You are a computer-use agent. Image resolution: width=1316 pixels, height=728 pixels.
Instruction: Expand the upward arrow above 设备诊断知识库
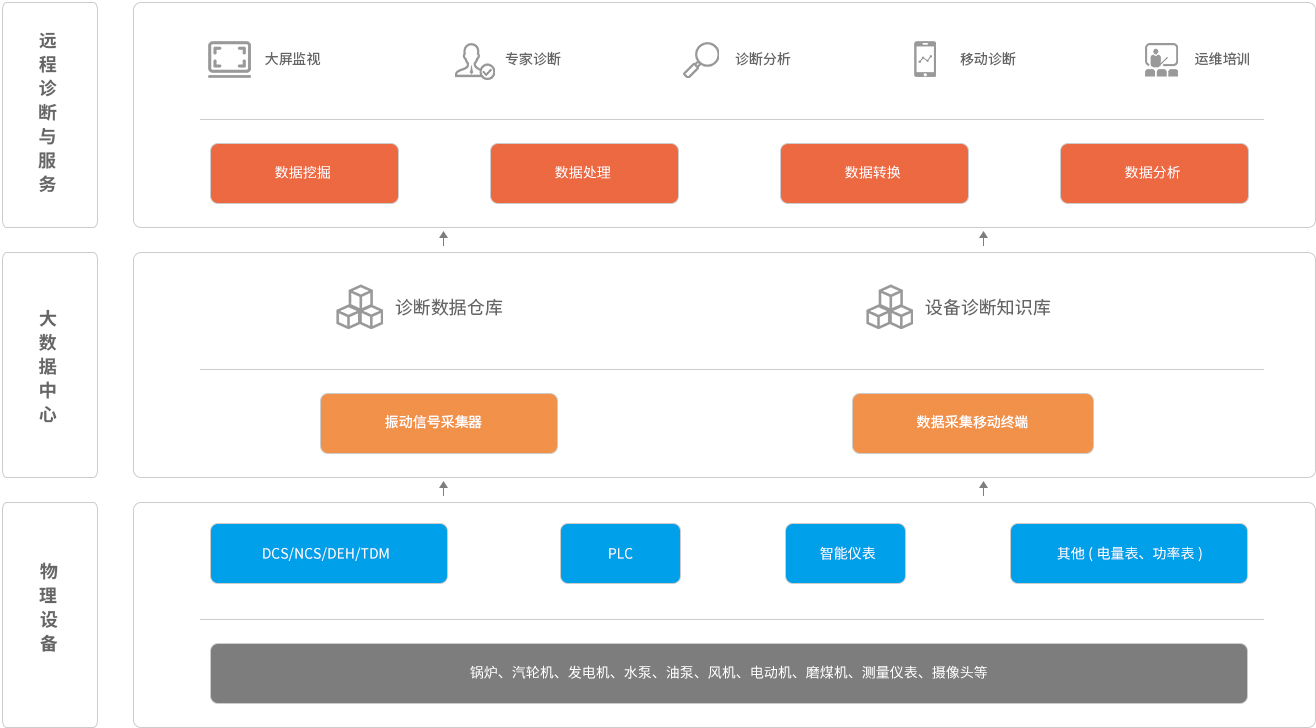point(984,237)
